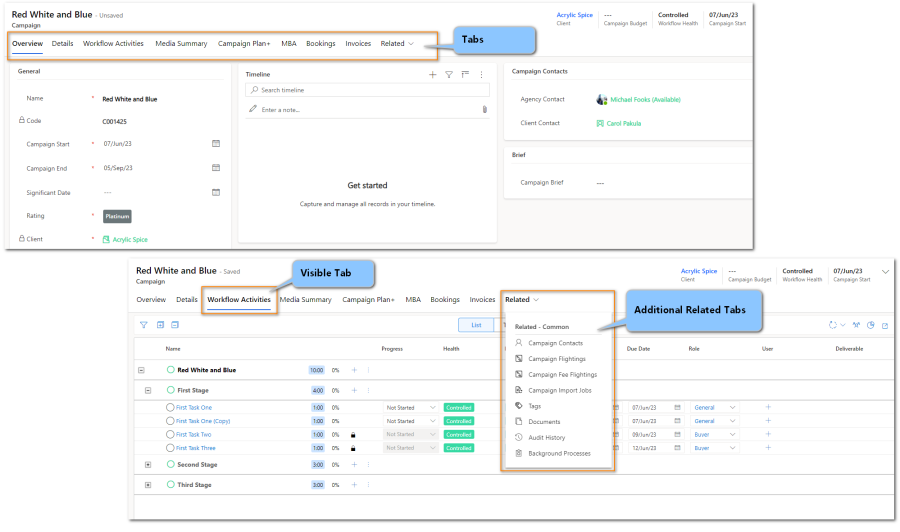Open the timeline filter icon
Viewport: 900px width, 532px height.
click(449, 75)
